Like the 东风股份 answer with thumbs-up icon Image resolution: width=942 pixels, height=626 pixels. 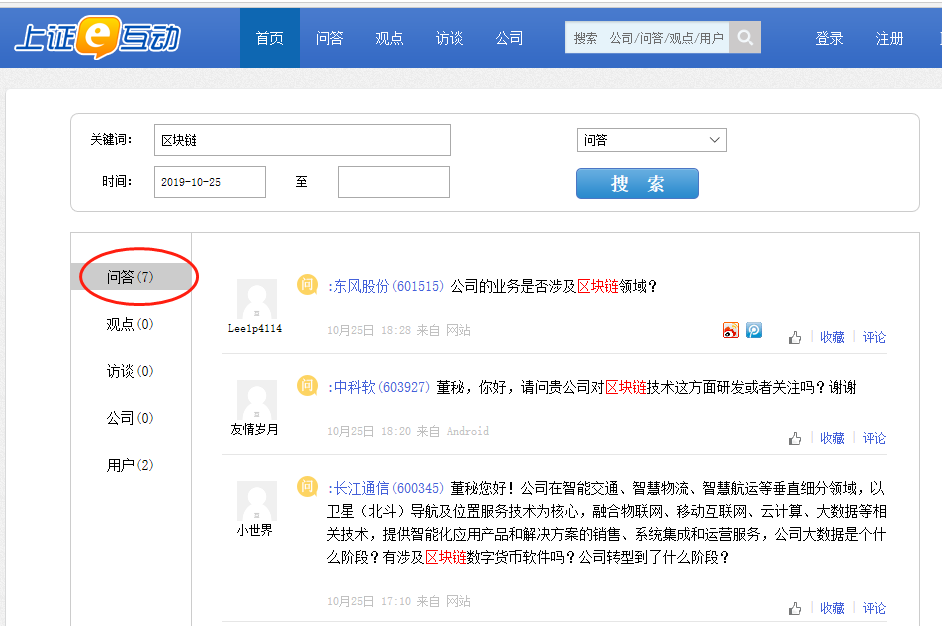click(795, 337)
